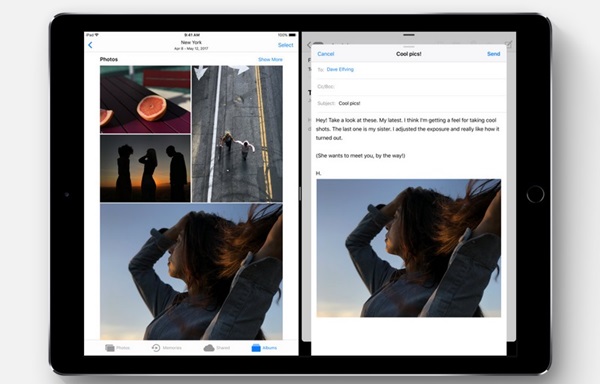
Task: Tap the slide-over grabber handle at top
Action: 409,35
